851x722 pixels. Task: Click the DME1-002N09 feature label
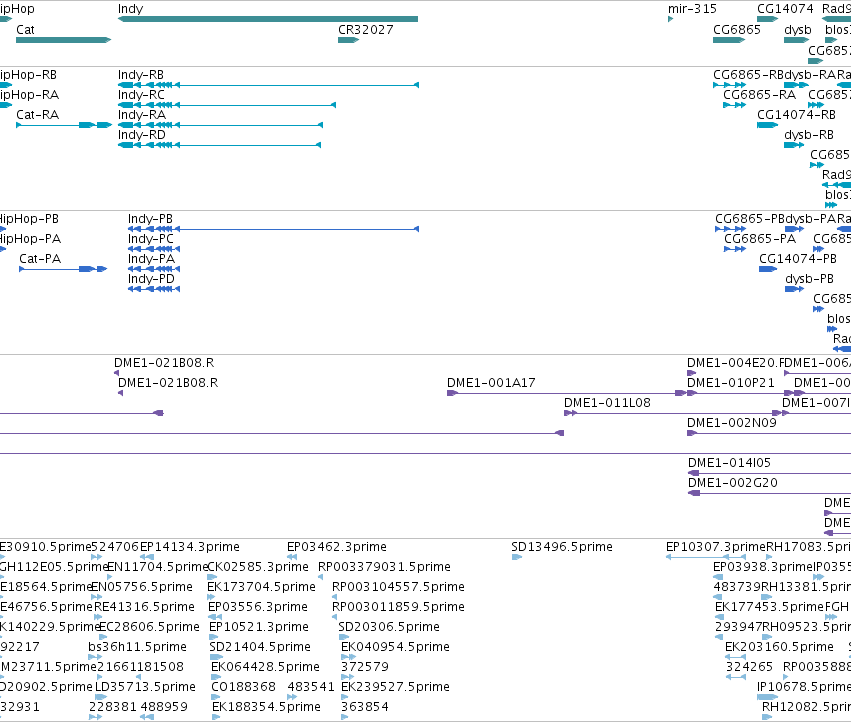(732, 422)
